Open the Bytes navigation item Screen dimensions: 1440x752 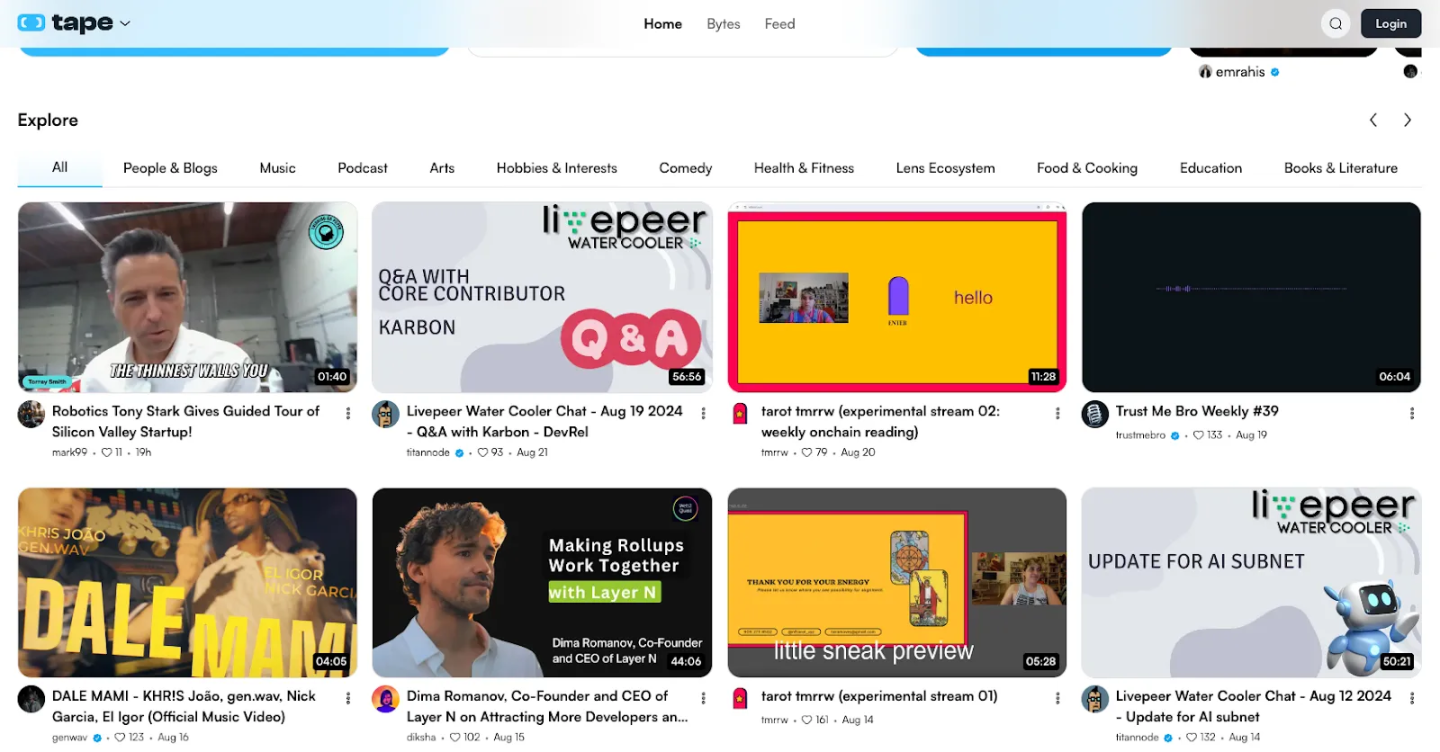[x=723, y=24]
